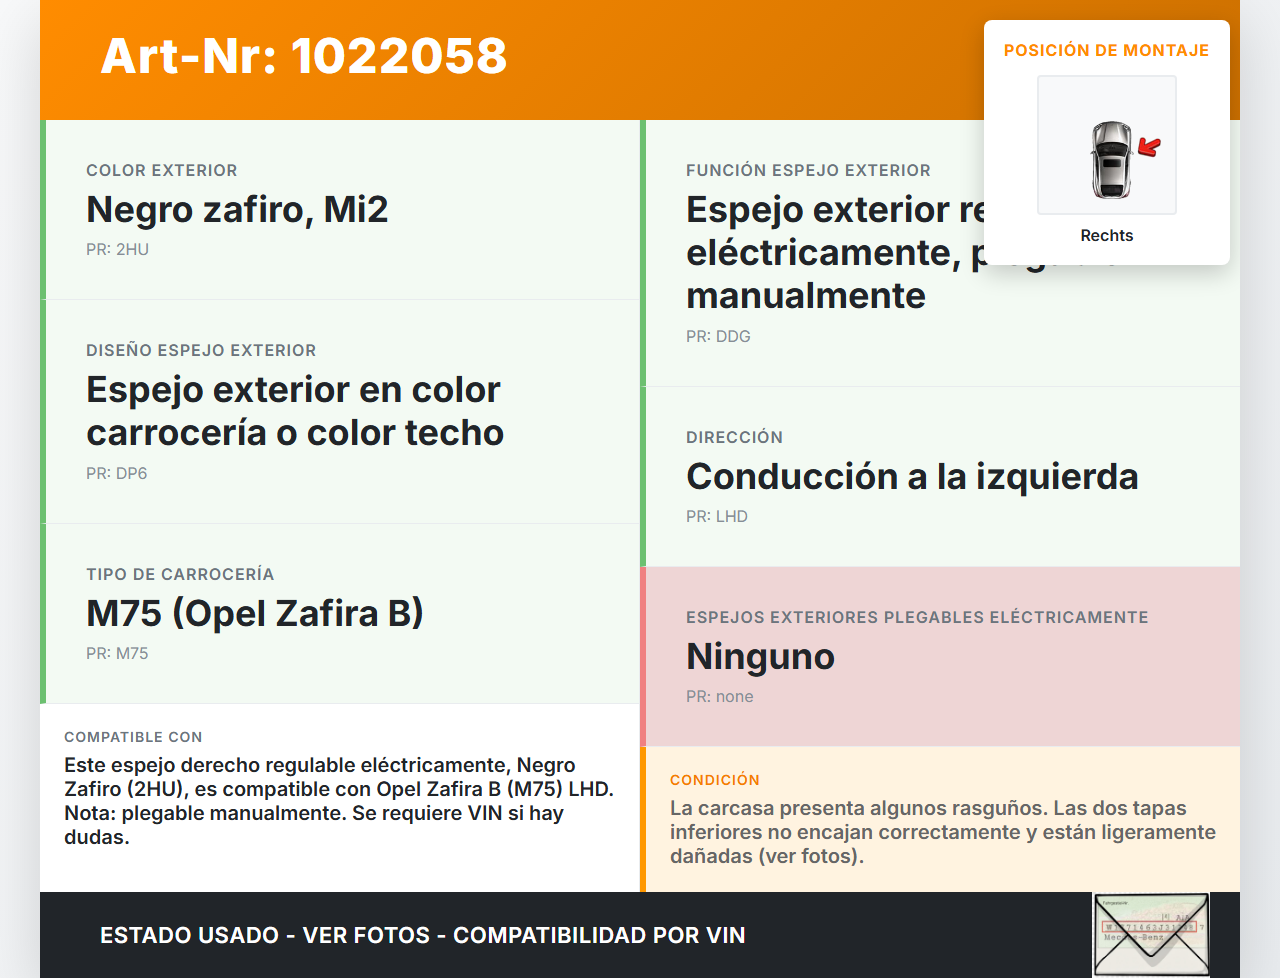Select the Art-Nr 1022058 heading
The height and width of the screenshot is (978, 1280).
(x=304, y=56)
